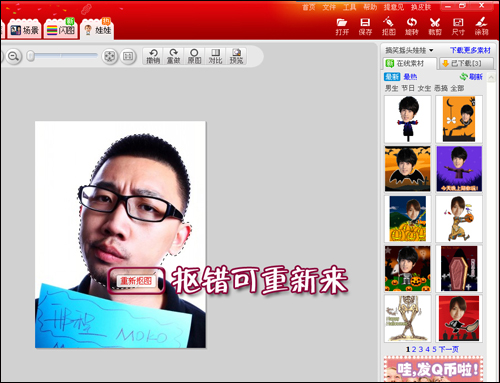The width and height of the screenshot is (500, 383).
Task: Choose the bat-wings doll template
Action: click(x=408, y=169)
